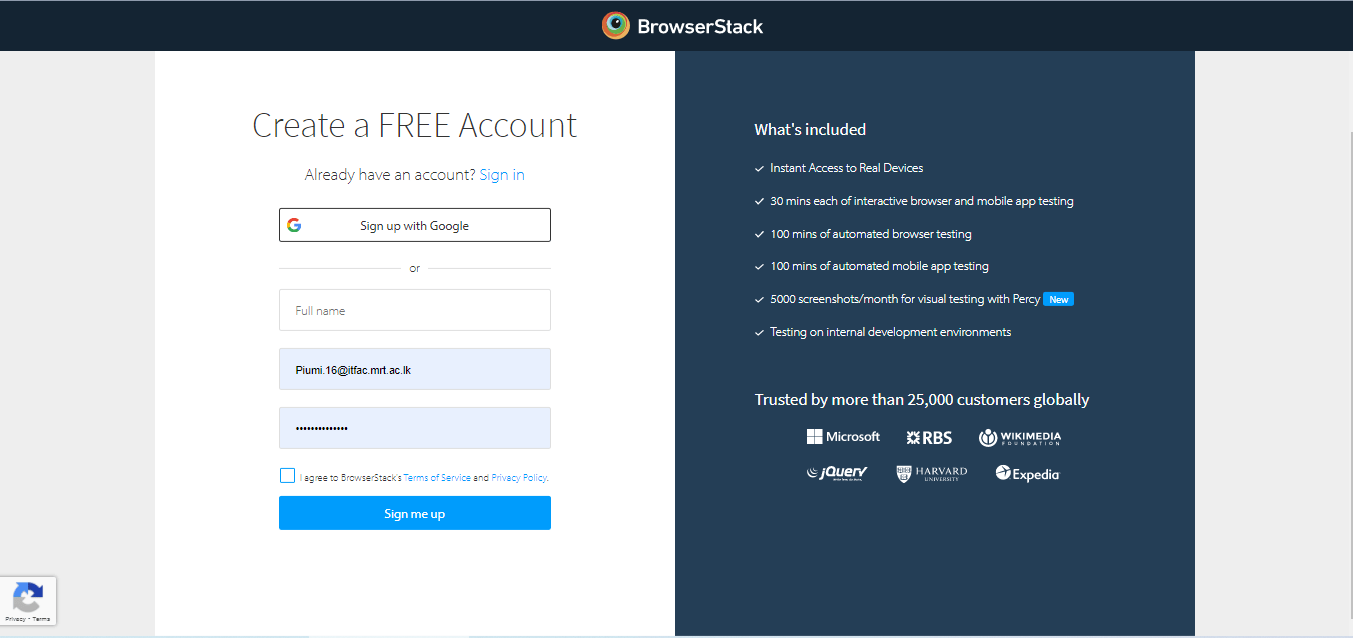Click the email field with Piumi.16@itfac.mrt.ac.lk
1353x638 pixels.
(x=415, y=369)
